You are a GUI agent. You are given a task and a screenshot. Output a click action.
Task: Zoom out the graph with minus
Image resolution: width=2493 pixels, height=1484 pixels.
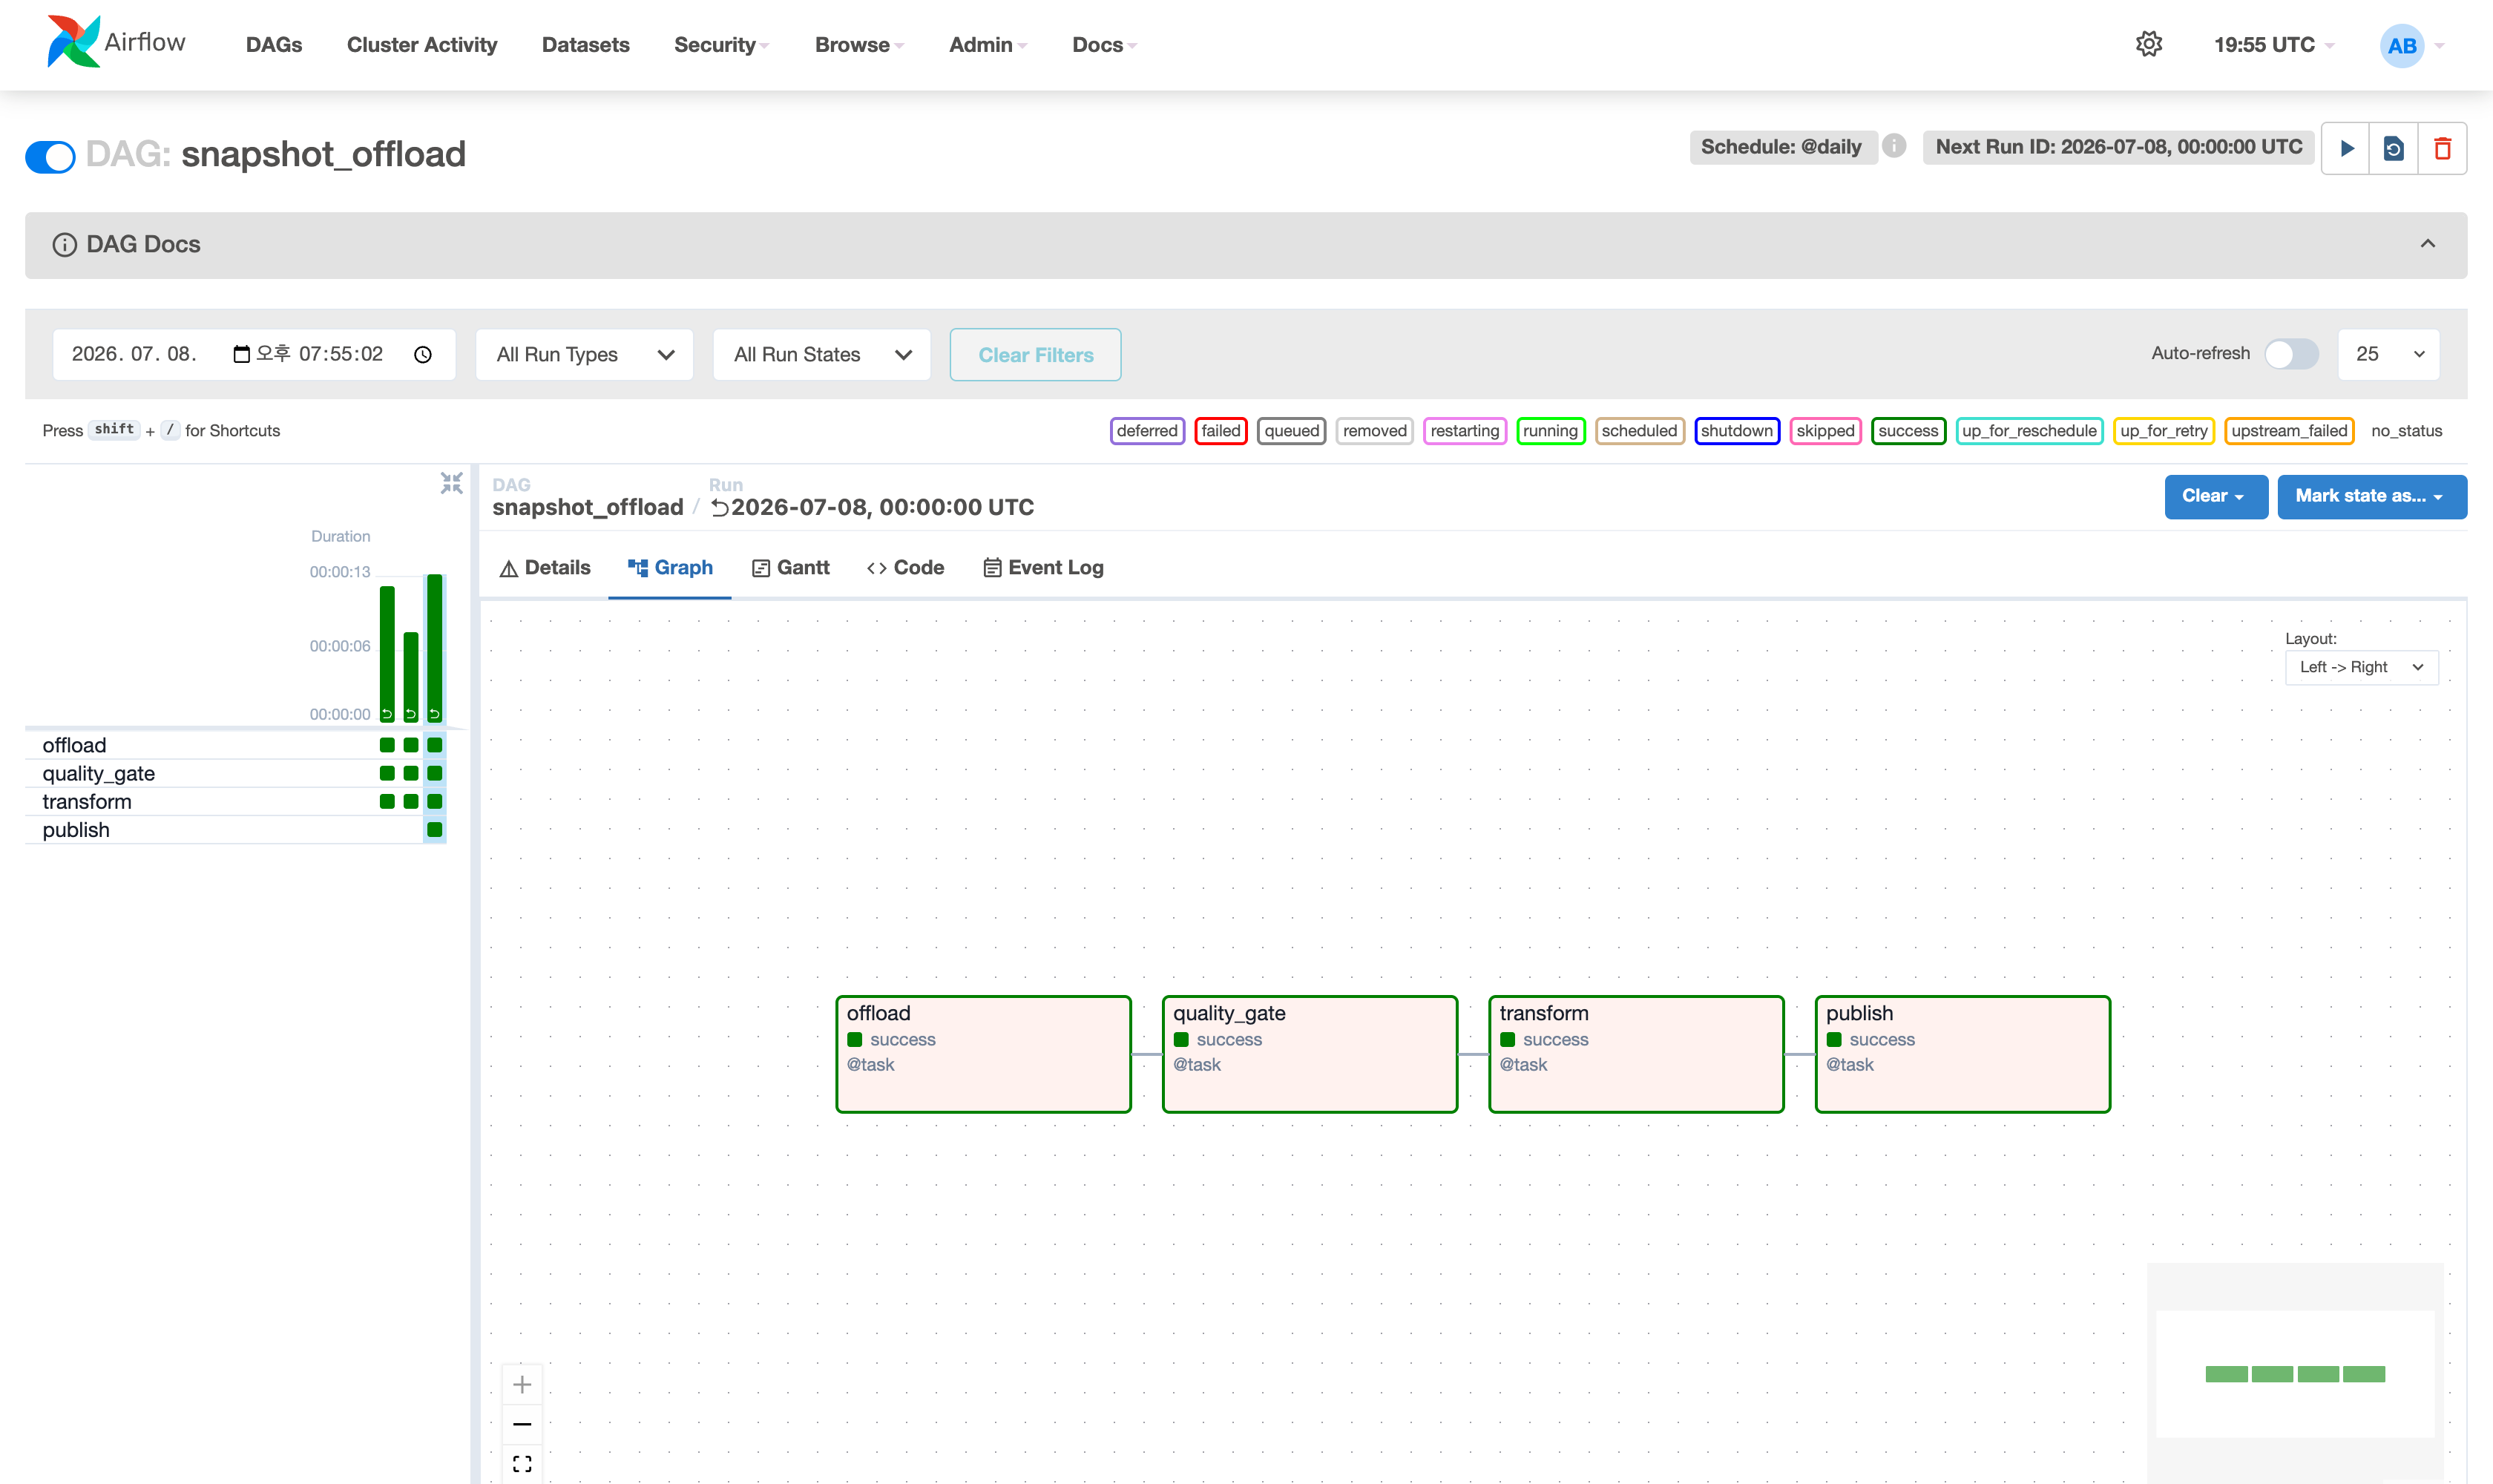(522, 1424)
